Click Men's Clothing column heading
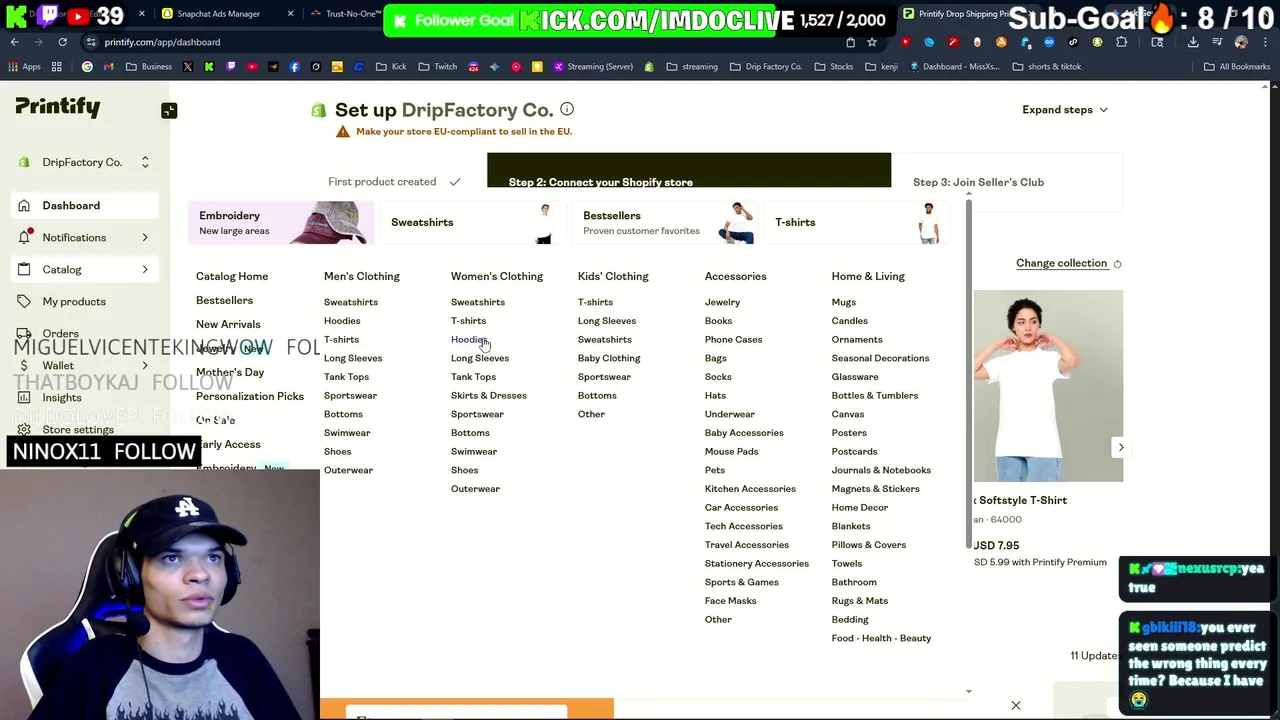 361,276
